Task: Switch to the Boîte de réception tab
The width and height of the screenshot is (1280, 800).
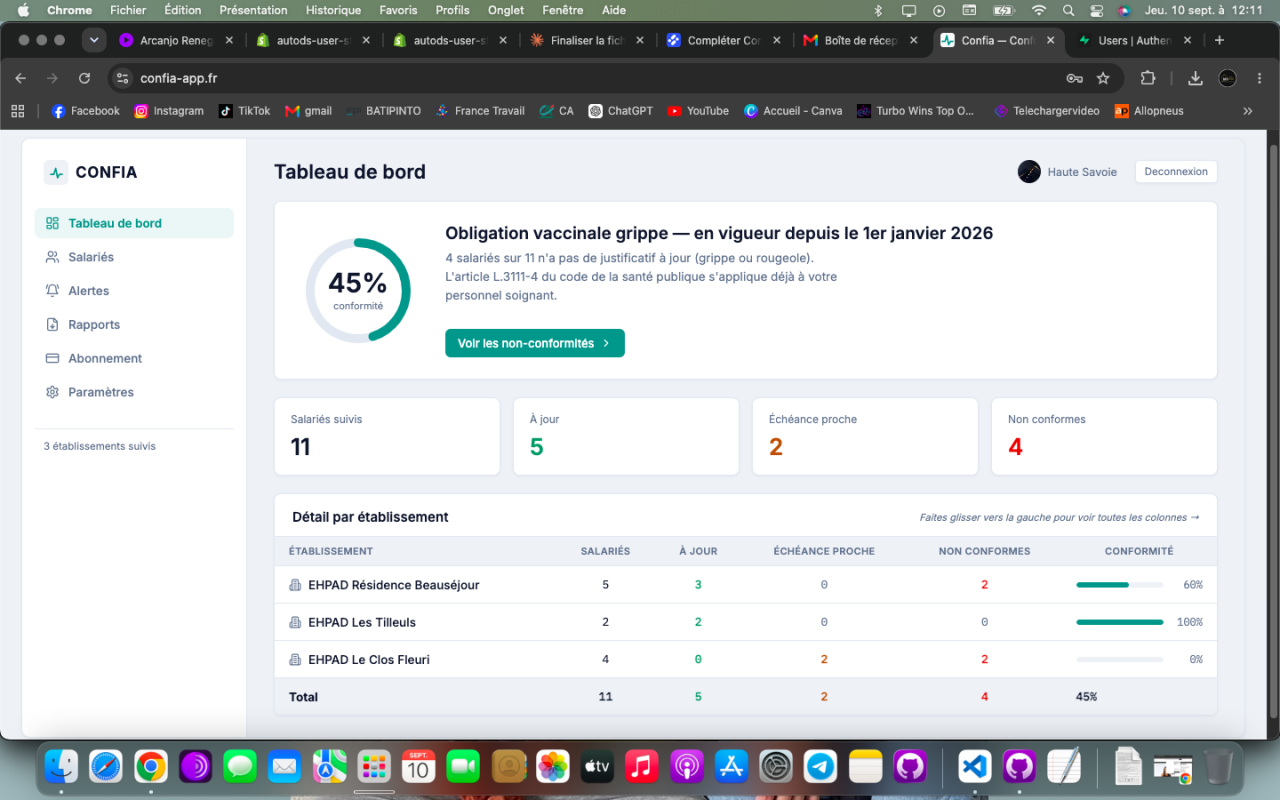Action: (862, 40)
